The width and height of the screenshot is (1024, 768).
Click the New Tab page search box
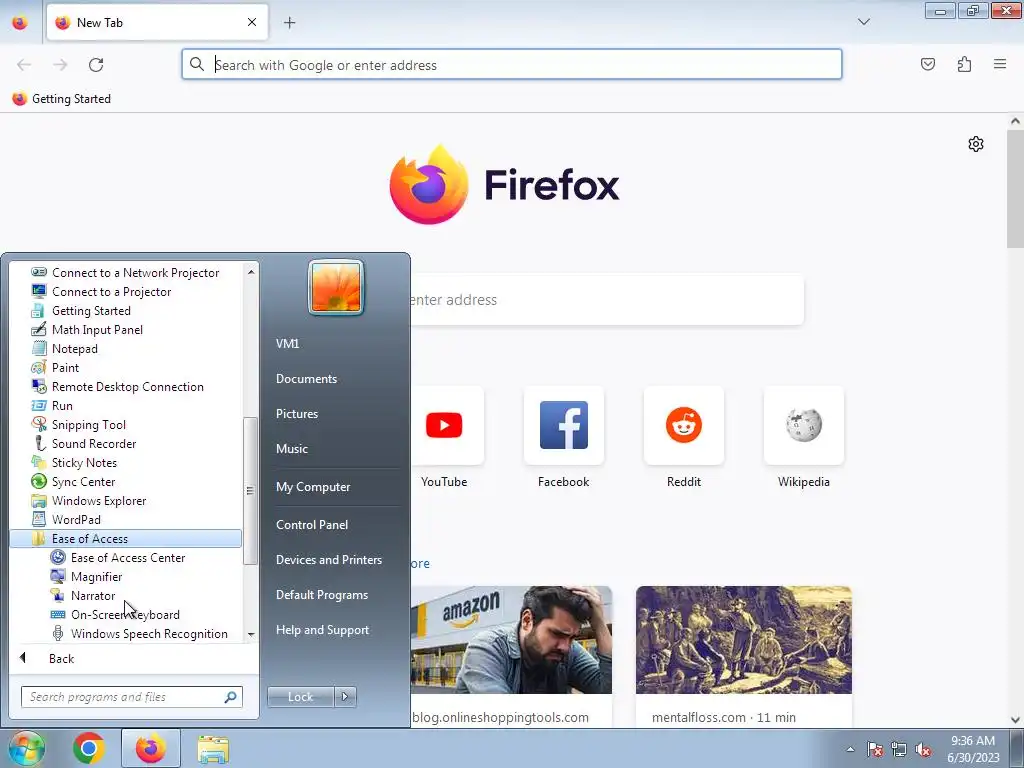click(x=607, y=300)
